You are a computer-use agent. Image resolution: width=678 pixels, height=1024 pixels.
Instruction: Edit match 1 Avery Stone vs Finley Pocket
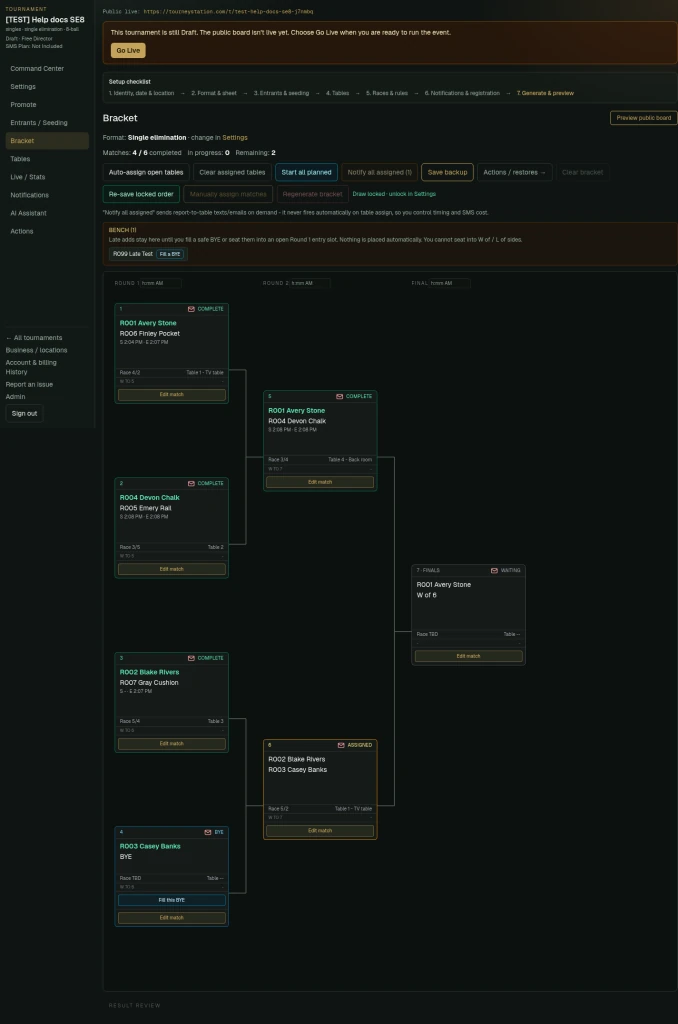pos(172,394)
